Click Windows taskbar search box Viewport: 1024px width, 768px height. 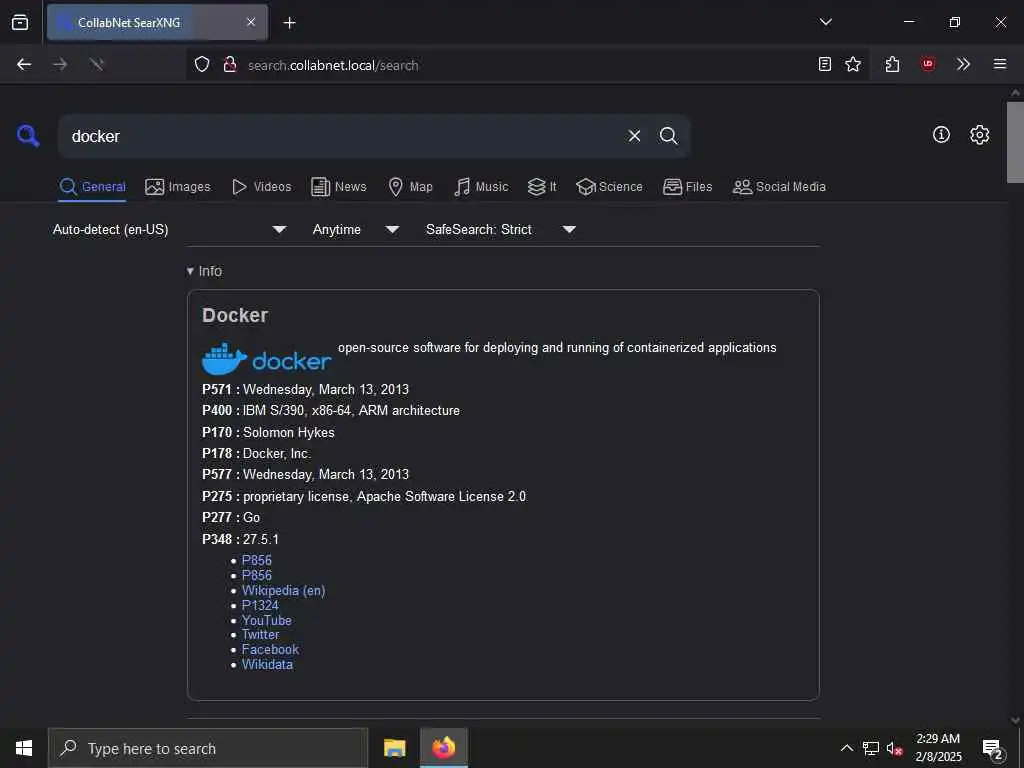[x=208, y=748]
